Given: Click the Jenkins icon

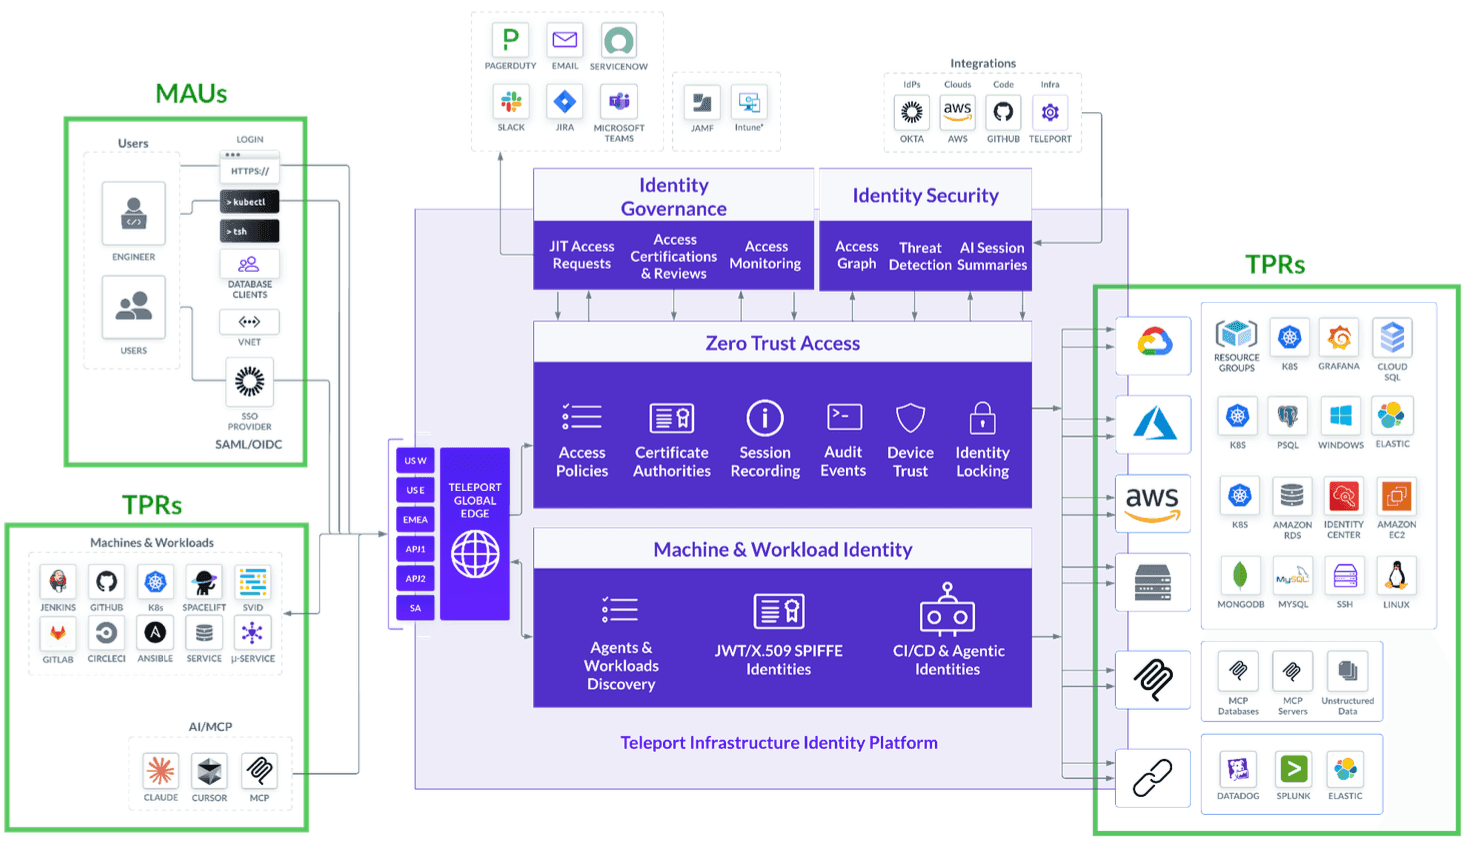Looking at the screenshot, I should pos(58,582).
